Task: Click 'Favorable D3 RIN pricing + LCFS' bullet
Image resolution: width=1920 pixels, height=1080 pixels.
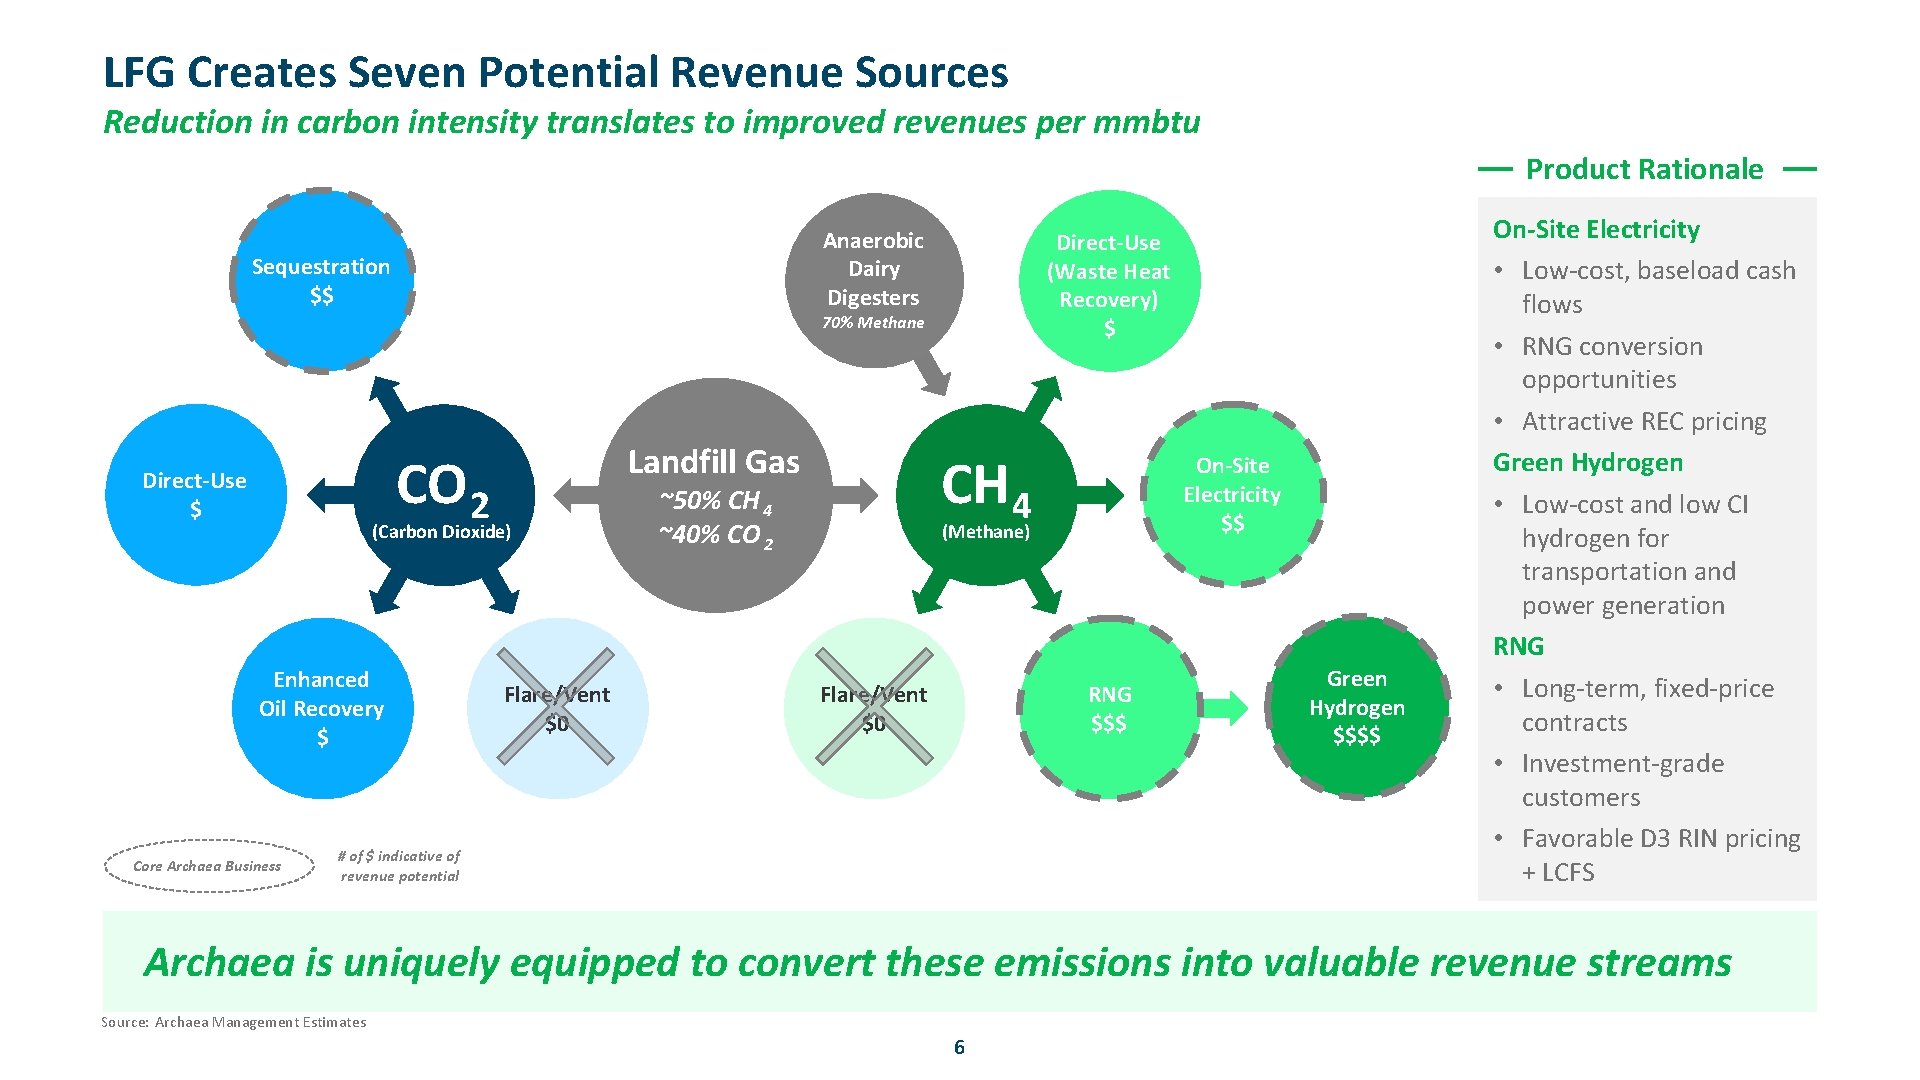Action: click(x=1659, y=855)
